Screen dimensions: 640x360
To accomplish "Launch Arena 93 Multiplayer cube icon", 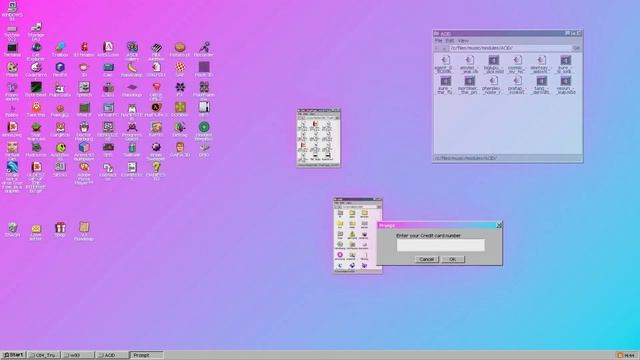I will click(84, 152).
